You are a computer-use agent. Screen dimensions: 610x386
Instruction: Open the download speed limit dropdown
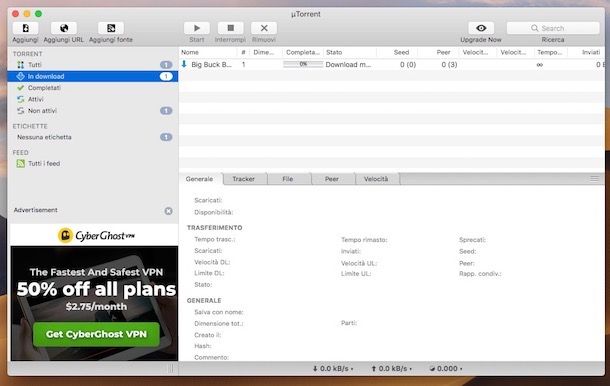[x=333, y=368]
